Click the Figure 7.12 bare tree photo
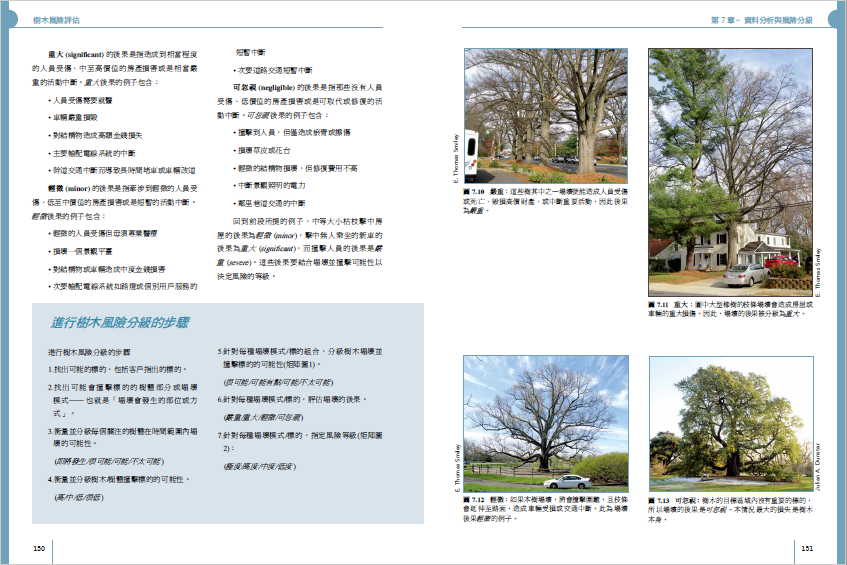The height and width of the screenshot is (565, 847). (546, 423)
